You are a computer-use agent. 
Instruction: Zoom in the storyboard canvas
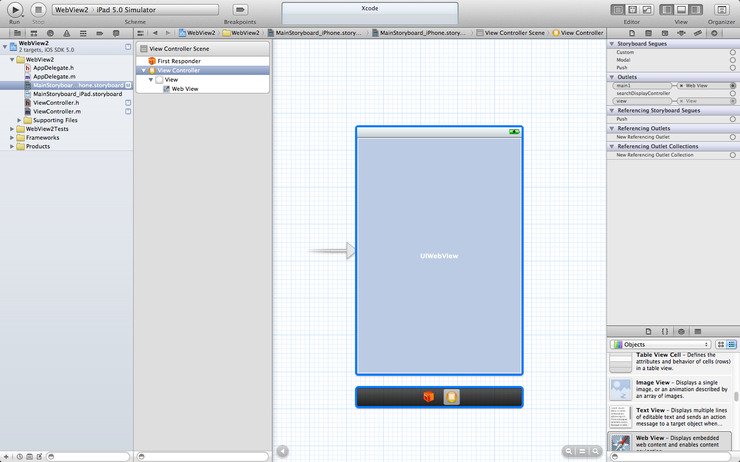tap(596, 451)
